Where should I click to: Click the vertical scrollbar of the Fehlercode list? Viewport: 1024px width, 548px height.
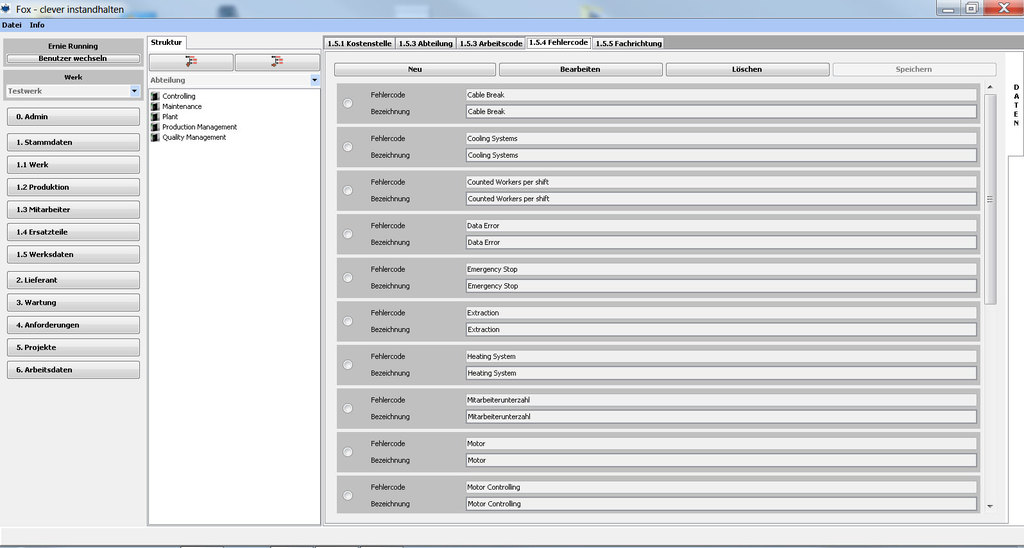point(990,199)
